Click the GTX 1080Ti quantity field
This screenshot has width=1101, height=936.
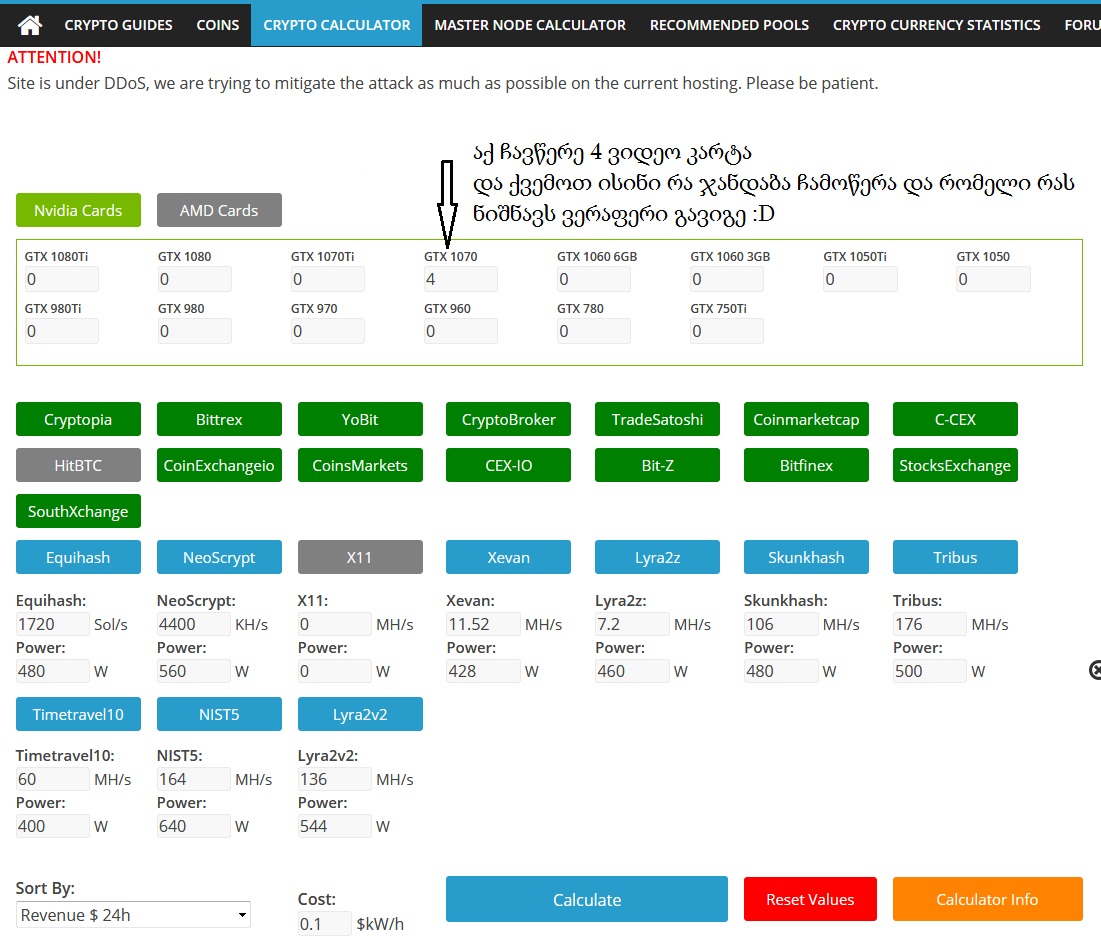(61, 279)
